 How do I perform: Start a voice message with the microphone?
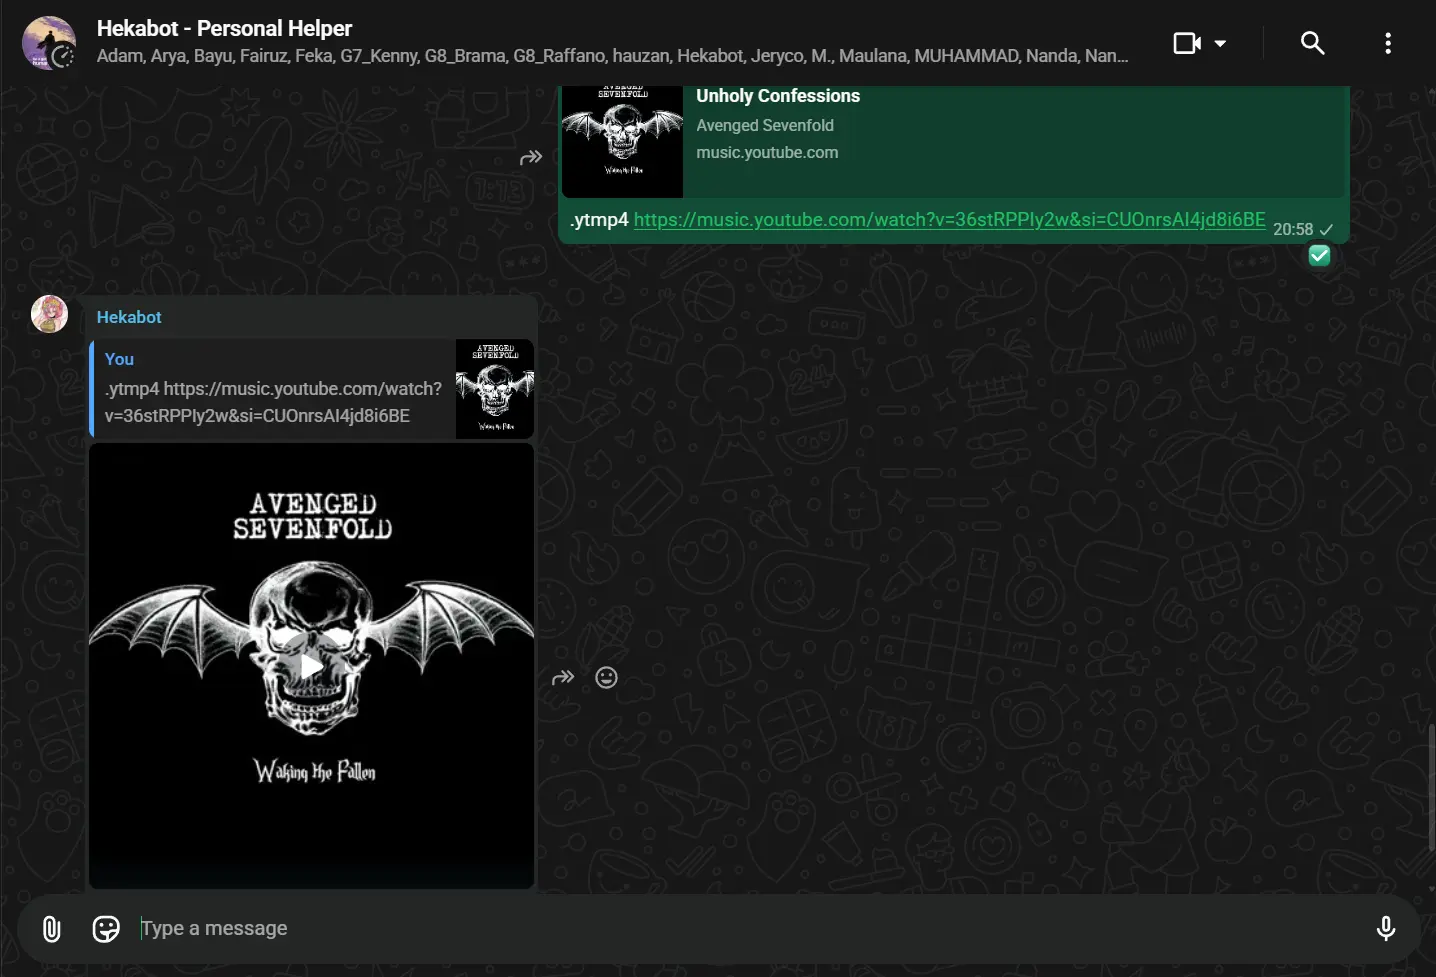(1386, 929)
